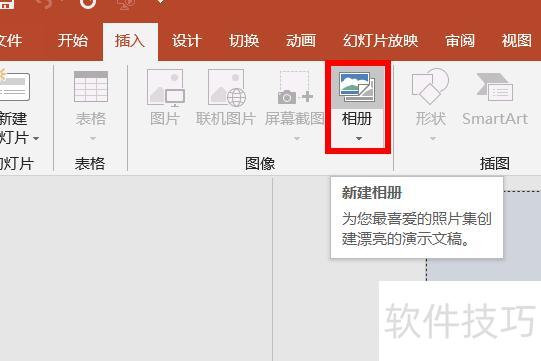The width and height of the screenshot is (541, 361).
Task: Expand the 表格 dropdown arrow
Action: (92, 139)
